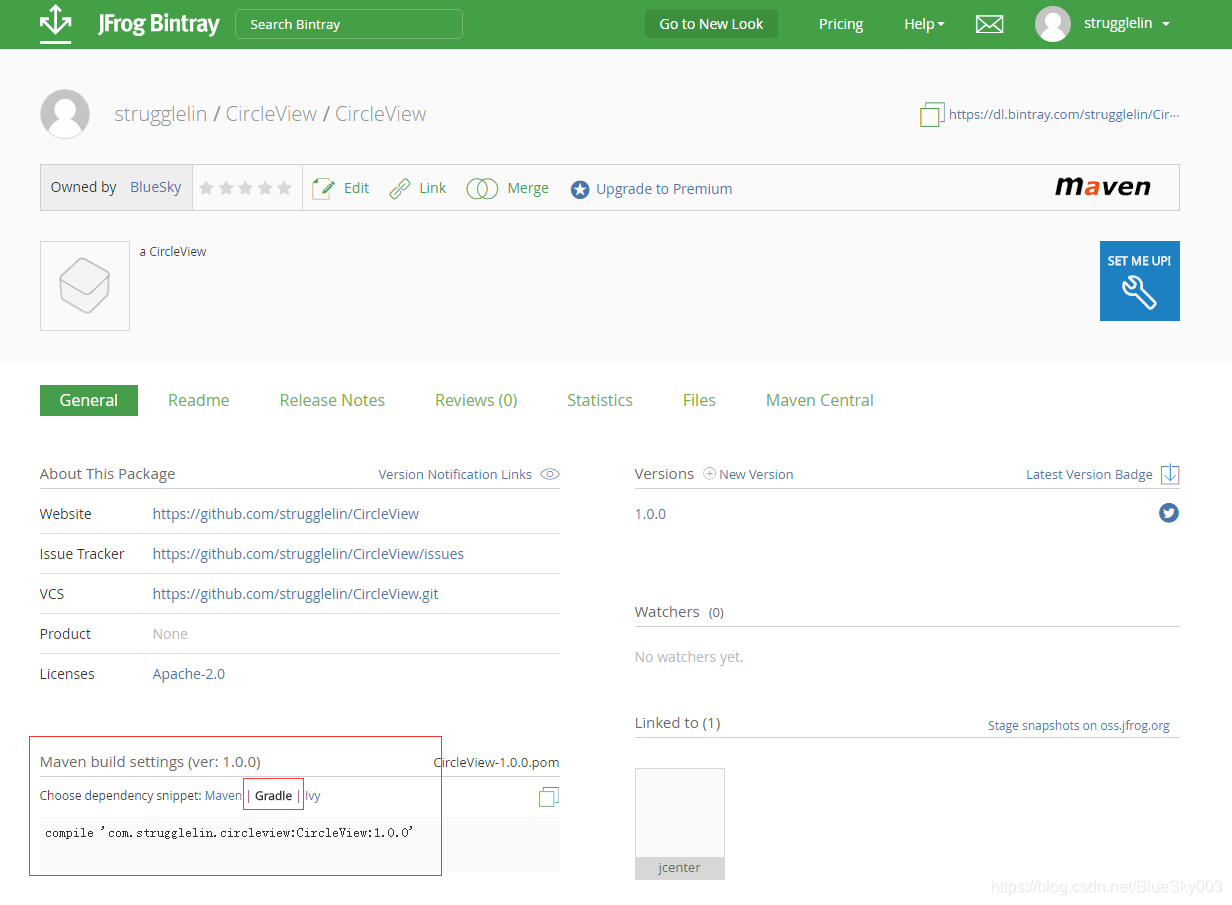
Task: Select the Maven dependency snippet
Action: (223, 796)
